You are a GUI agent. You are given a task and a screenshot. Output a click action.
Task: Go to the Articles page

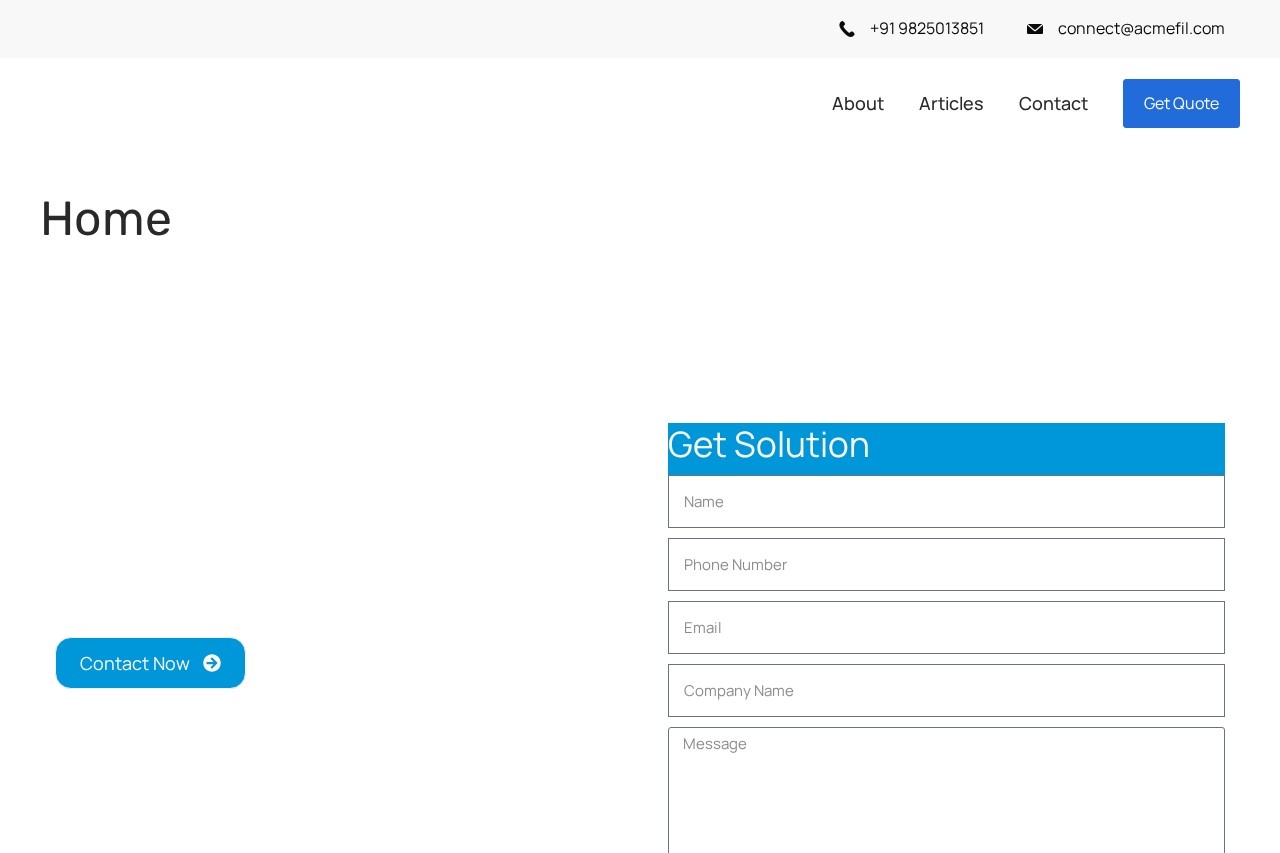[950, 104]
